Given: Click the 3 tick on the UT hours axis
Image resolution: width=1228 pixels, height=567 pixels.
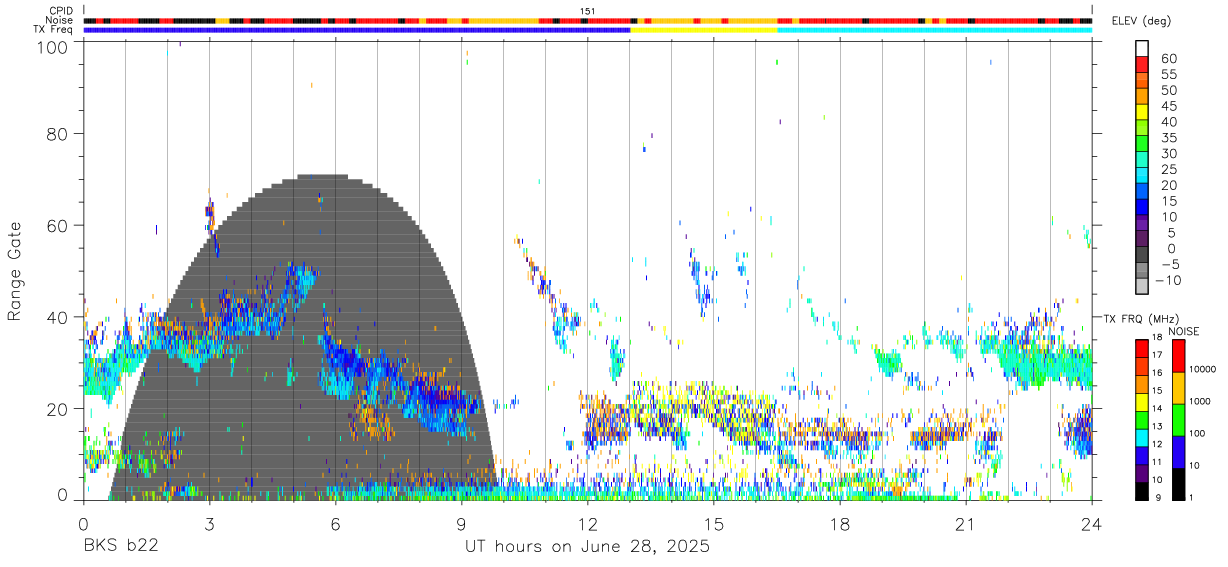Looking at the screenshot, I should pos(209,523).
